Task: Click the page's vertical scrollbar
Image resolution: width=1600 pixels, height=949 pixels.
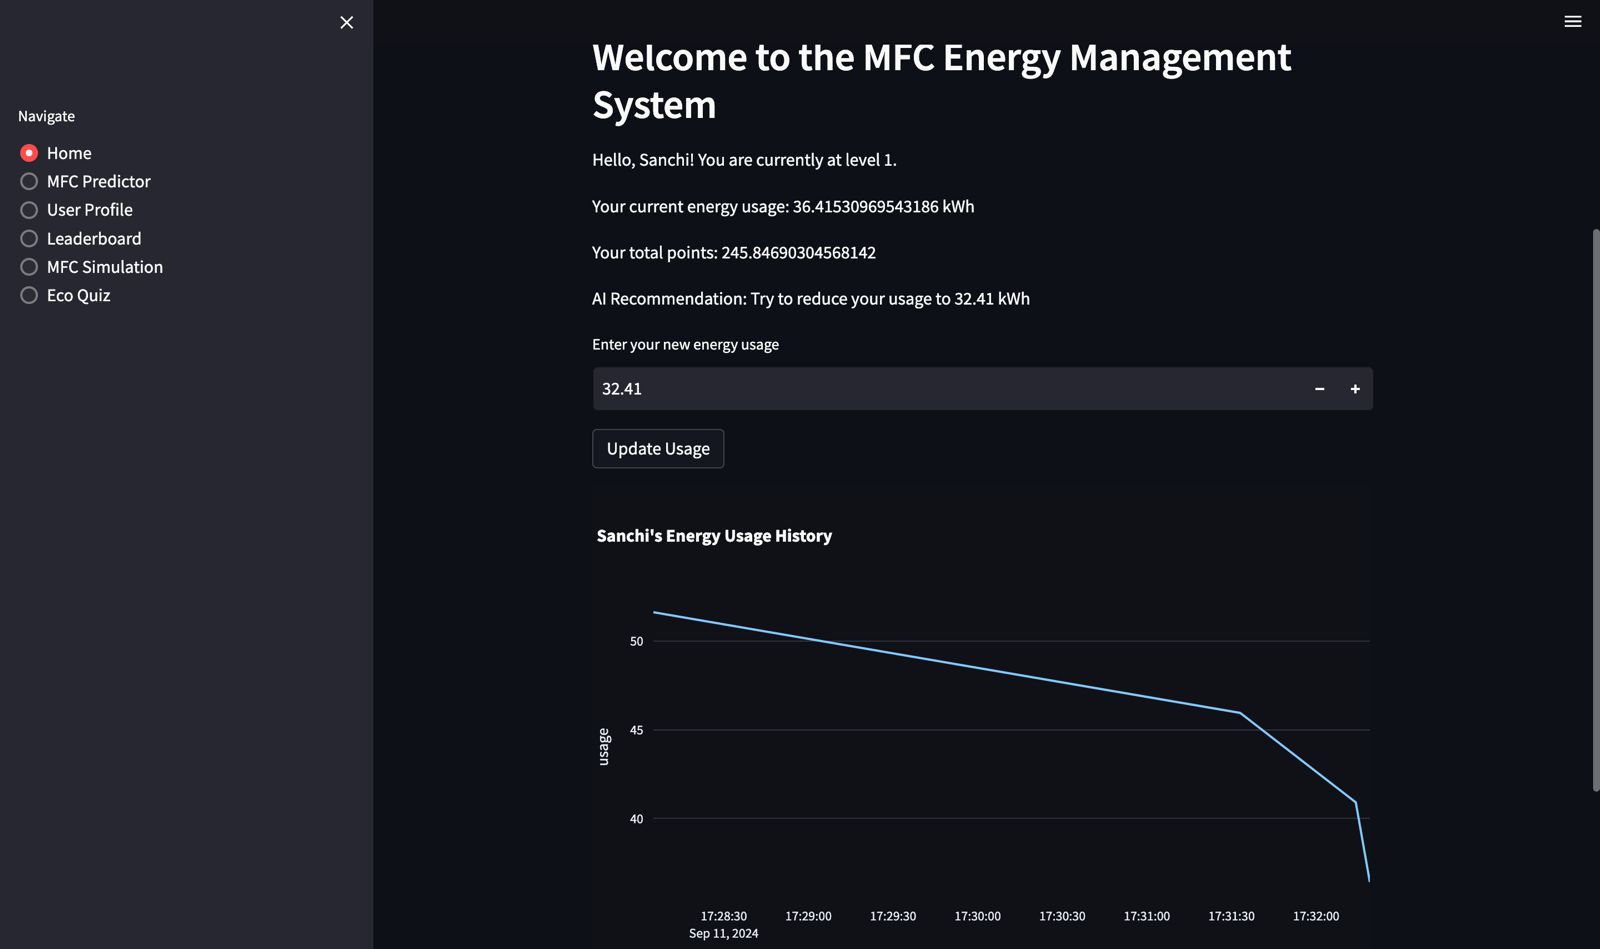Action: [1595, 510]
